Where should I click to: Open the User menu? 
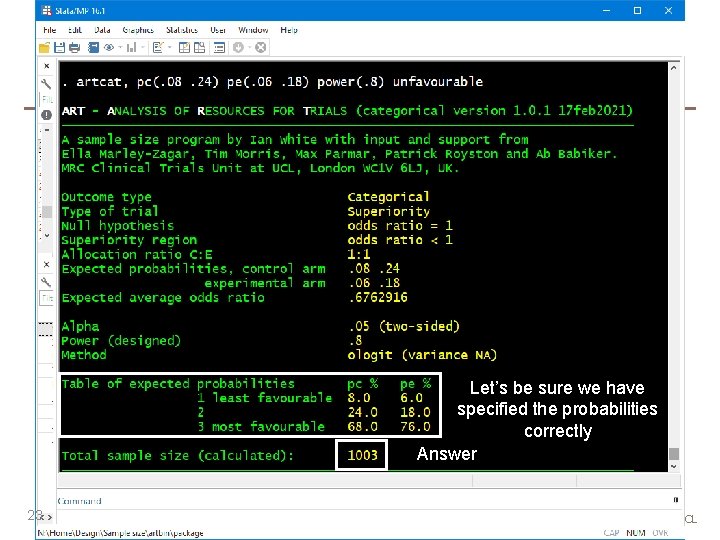[218, 30]
